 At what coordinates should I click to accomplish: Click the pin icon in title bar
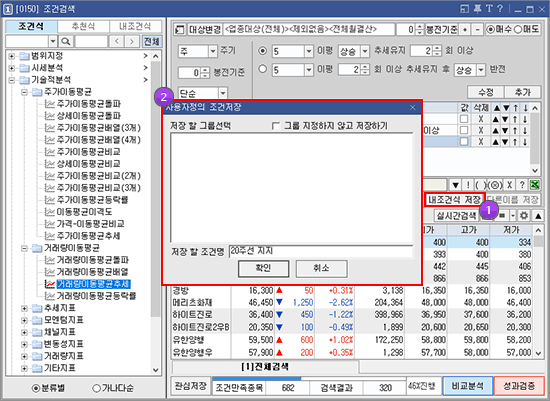click(477, 9)
